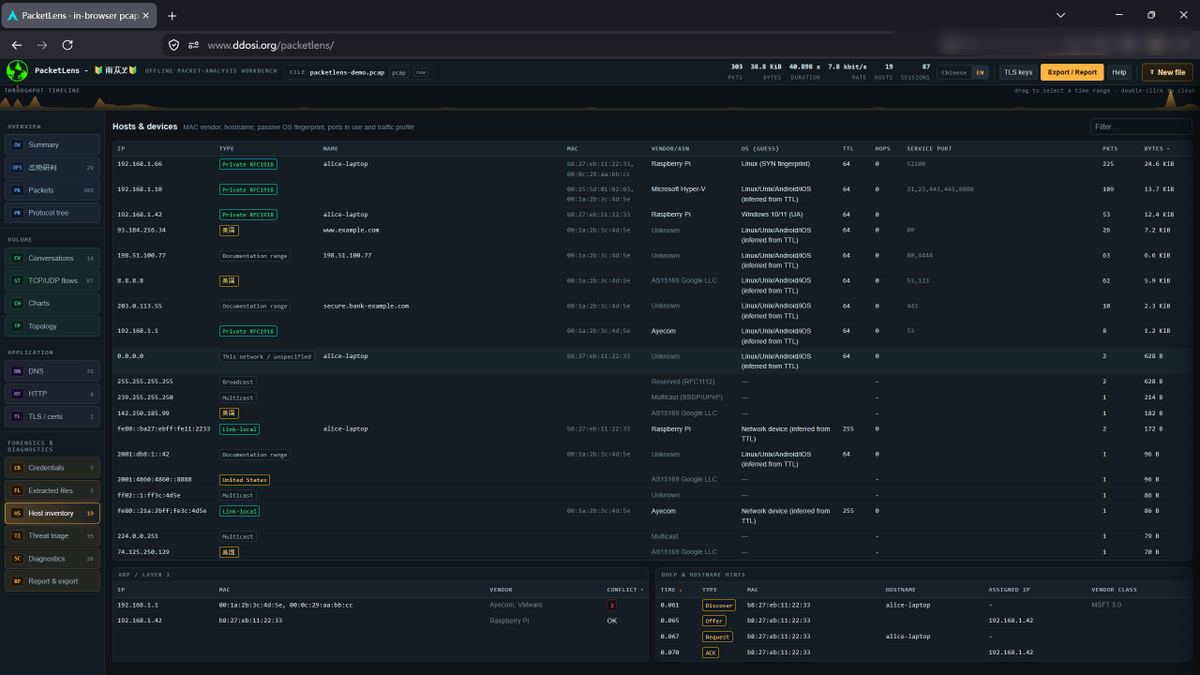Click the Report & export RP icon
The height and width of the screenshot is (675, 1200).
[x=17, y=581]
